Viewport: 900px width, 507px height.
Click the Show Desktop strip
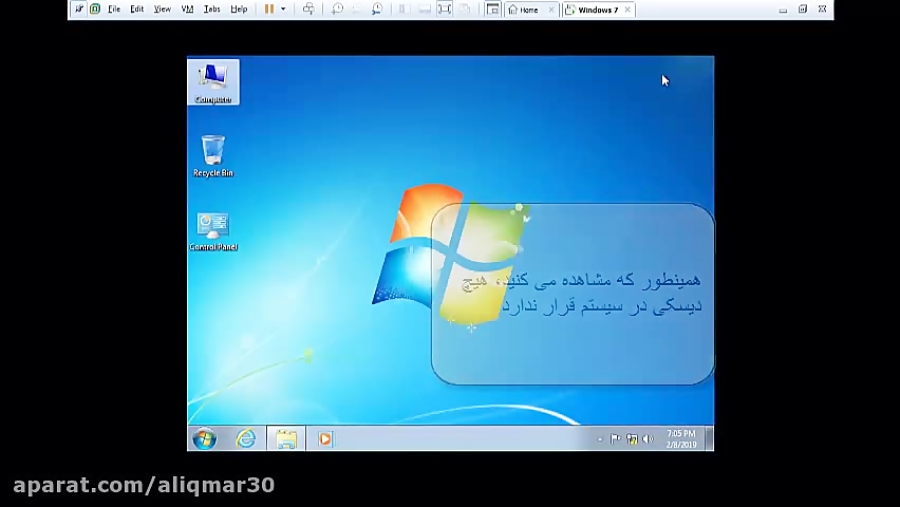click(710, 439)
